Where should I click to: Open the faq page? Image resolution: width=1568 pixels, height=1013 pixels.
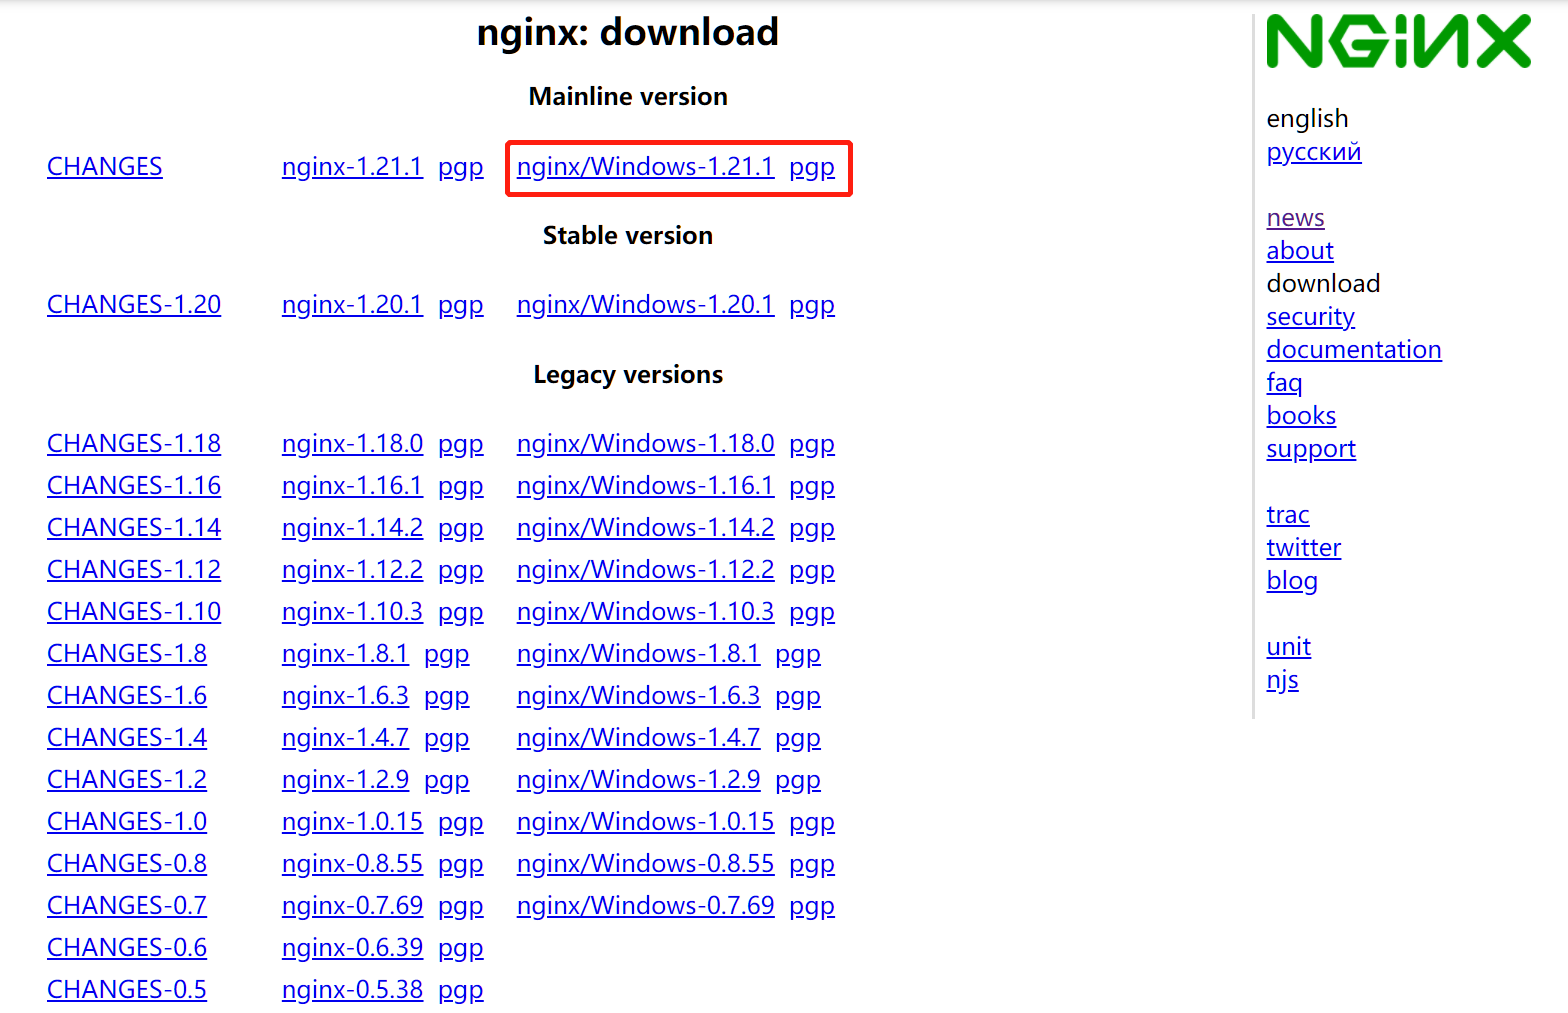(x=1284, y=383)
